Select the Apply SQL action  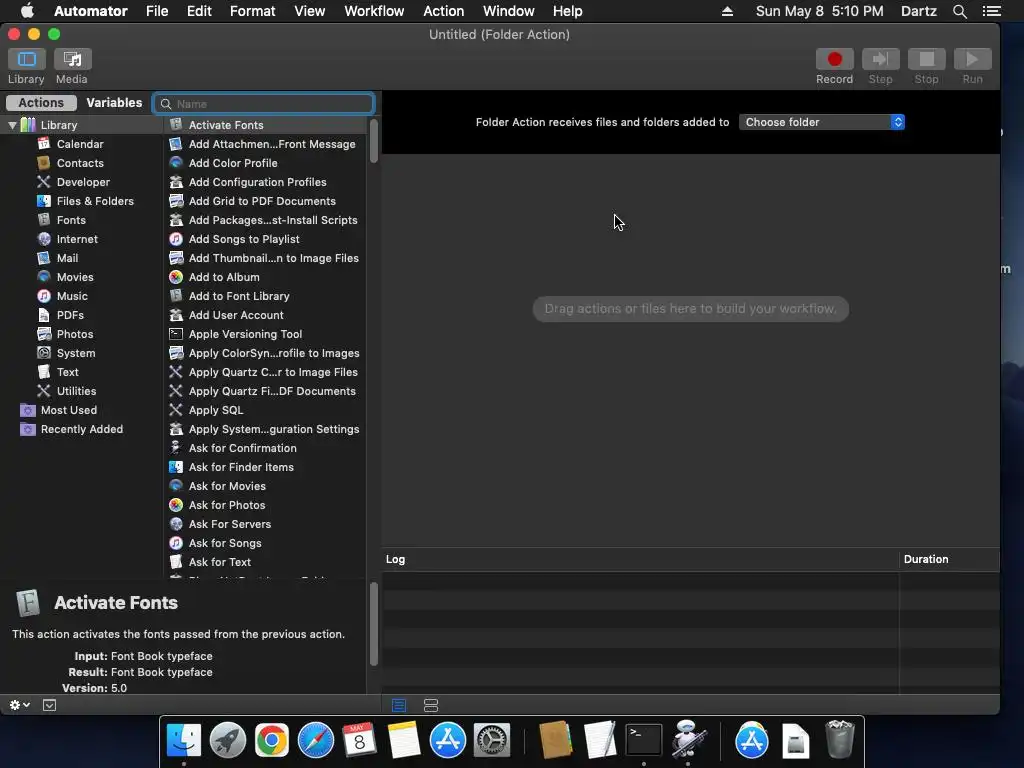coord(264,410)
